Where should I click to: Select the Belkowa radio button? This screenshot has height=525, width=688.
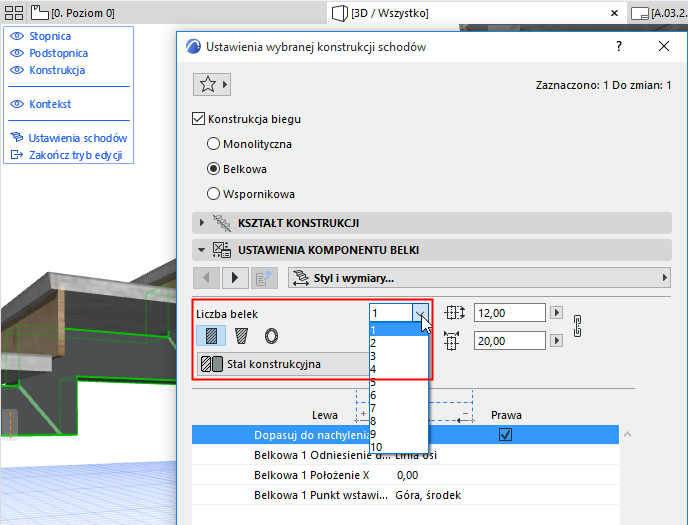213,169
